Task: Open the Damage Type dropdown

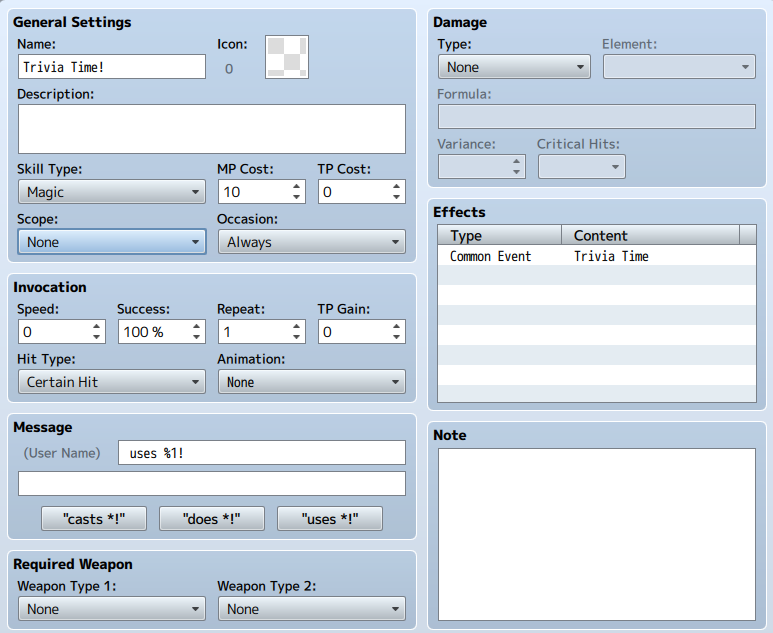Action: coord(514,67)
